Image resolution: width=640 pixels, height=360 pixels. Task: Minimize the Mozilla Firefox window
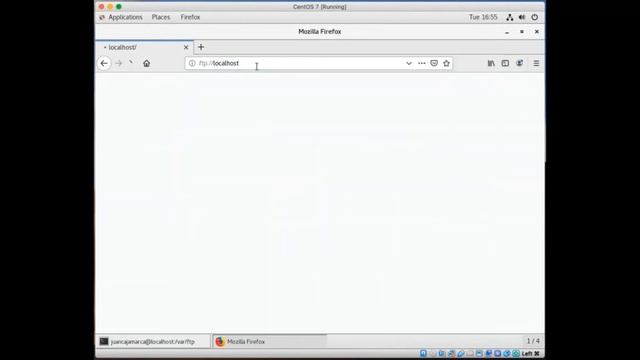[507, 32]
